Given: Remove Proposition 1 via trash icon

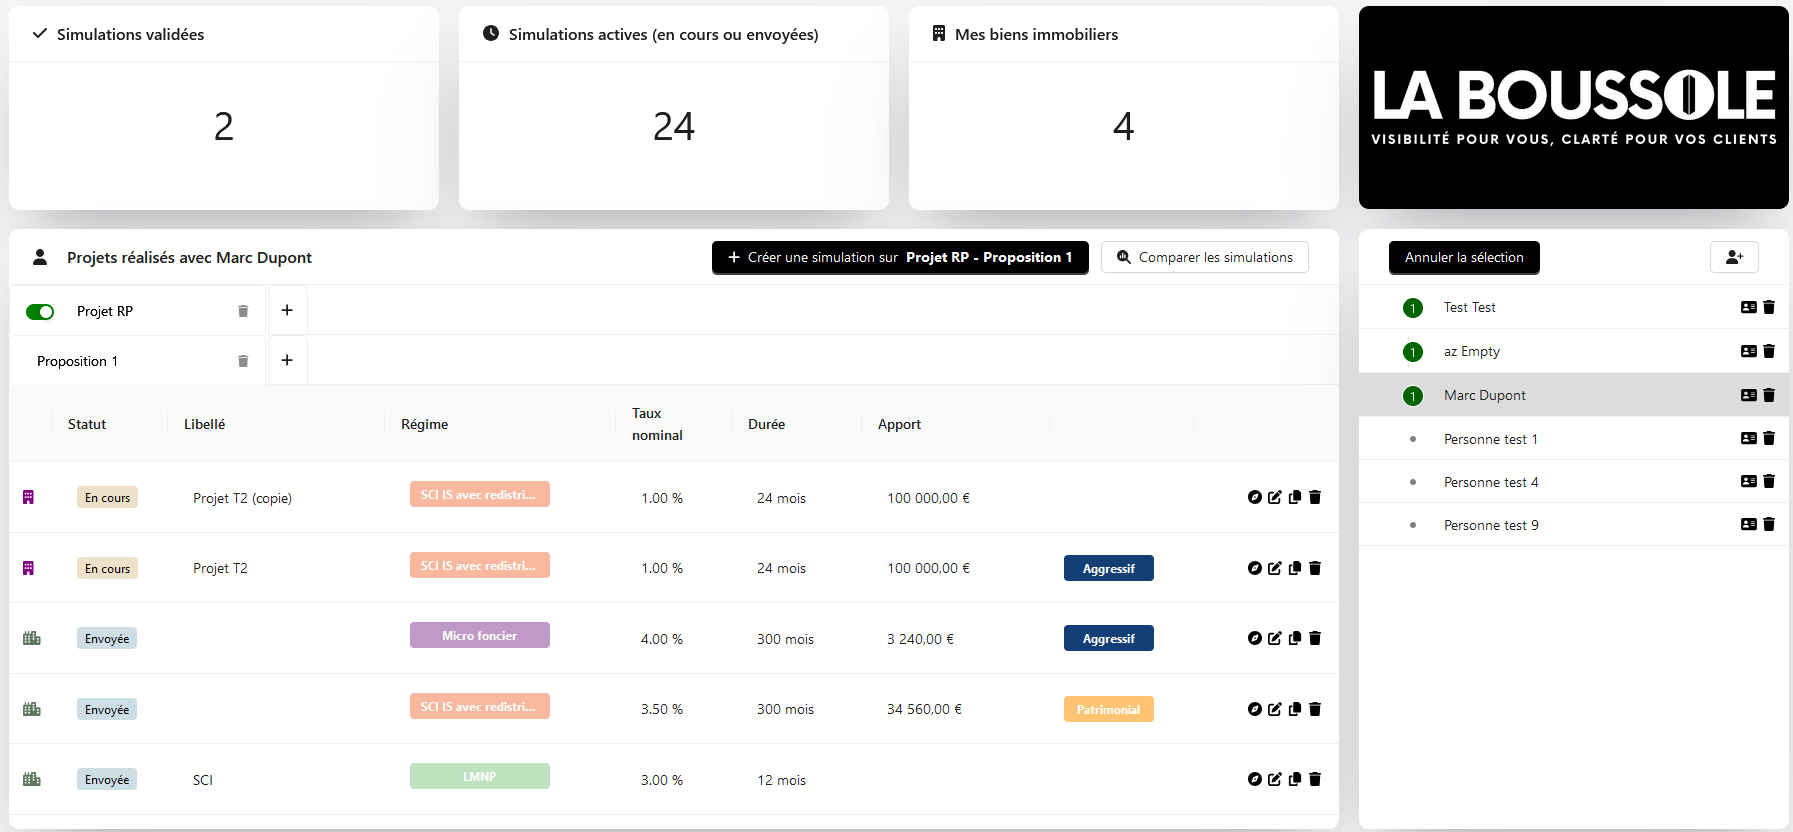Looking at the screenshot, I should point(243,361).
